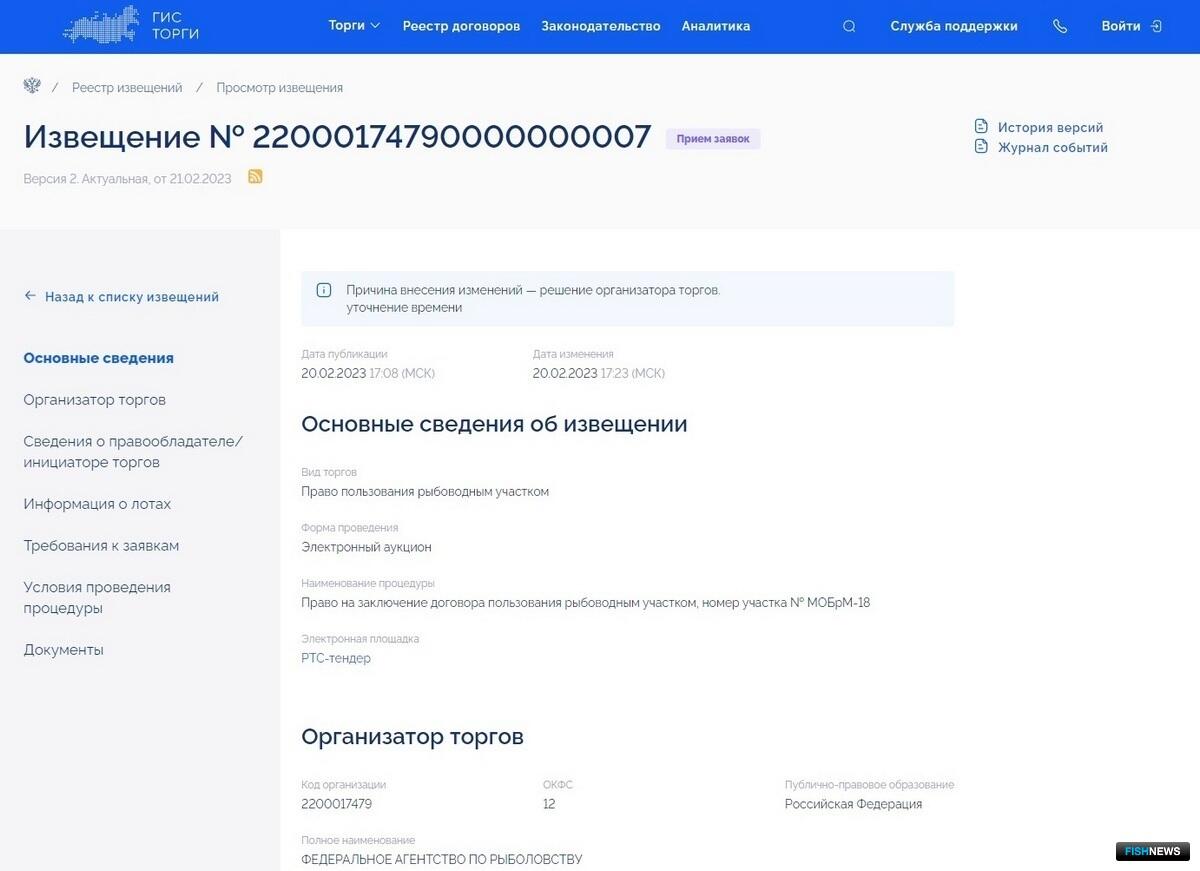Open РТС-тендер platform link
Viewport: 1200px width, 871px height.
point(336,658)
